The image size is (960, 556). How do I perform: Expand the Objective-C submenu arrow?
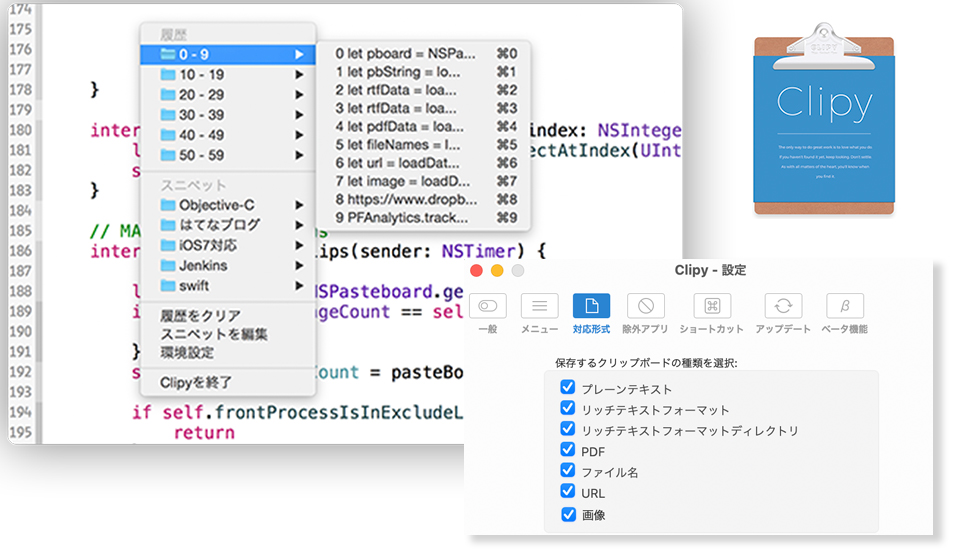(x=299, y=205)
